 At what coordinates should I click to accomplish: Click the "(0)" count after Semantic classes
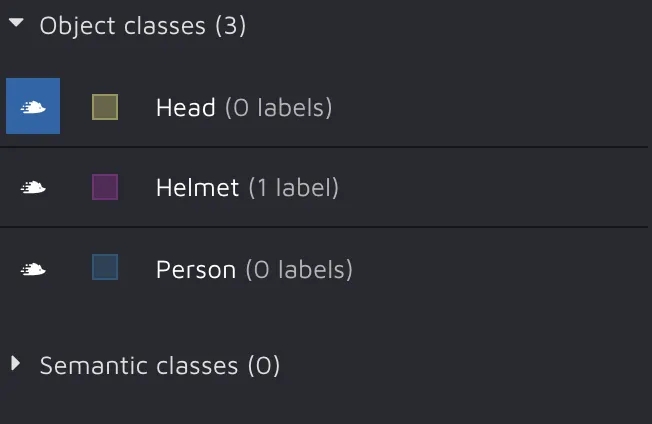(263, 365)
